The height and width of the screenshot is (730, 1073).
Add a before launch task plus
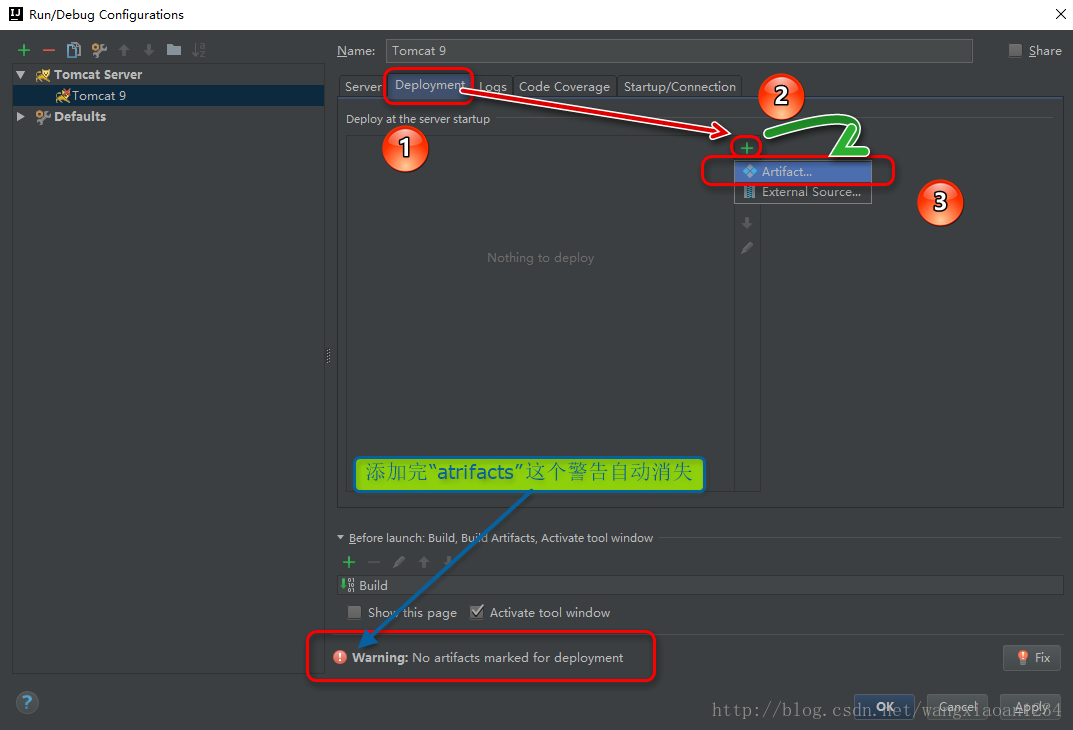[349, 562]
